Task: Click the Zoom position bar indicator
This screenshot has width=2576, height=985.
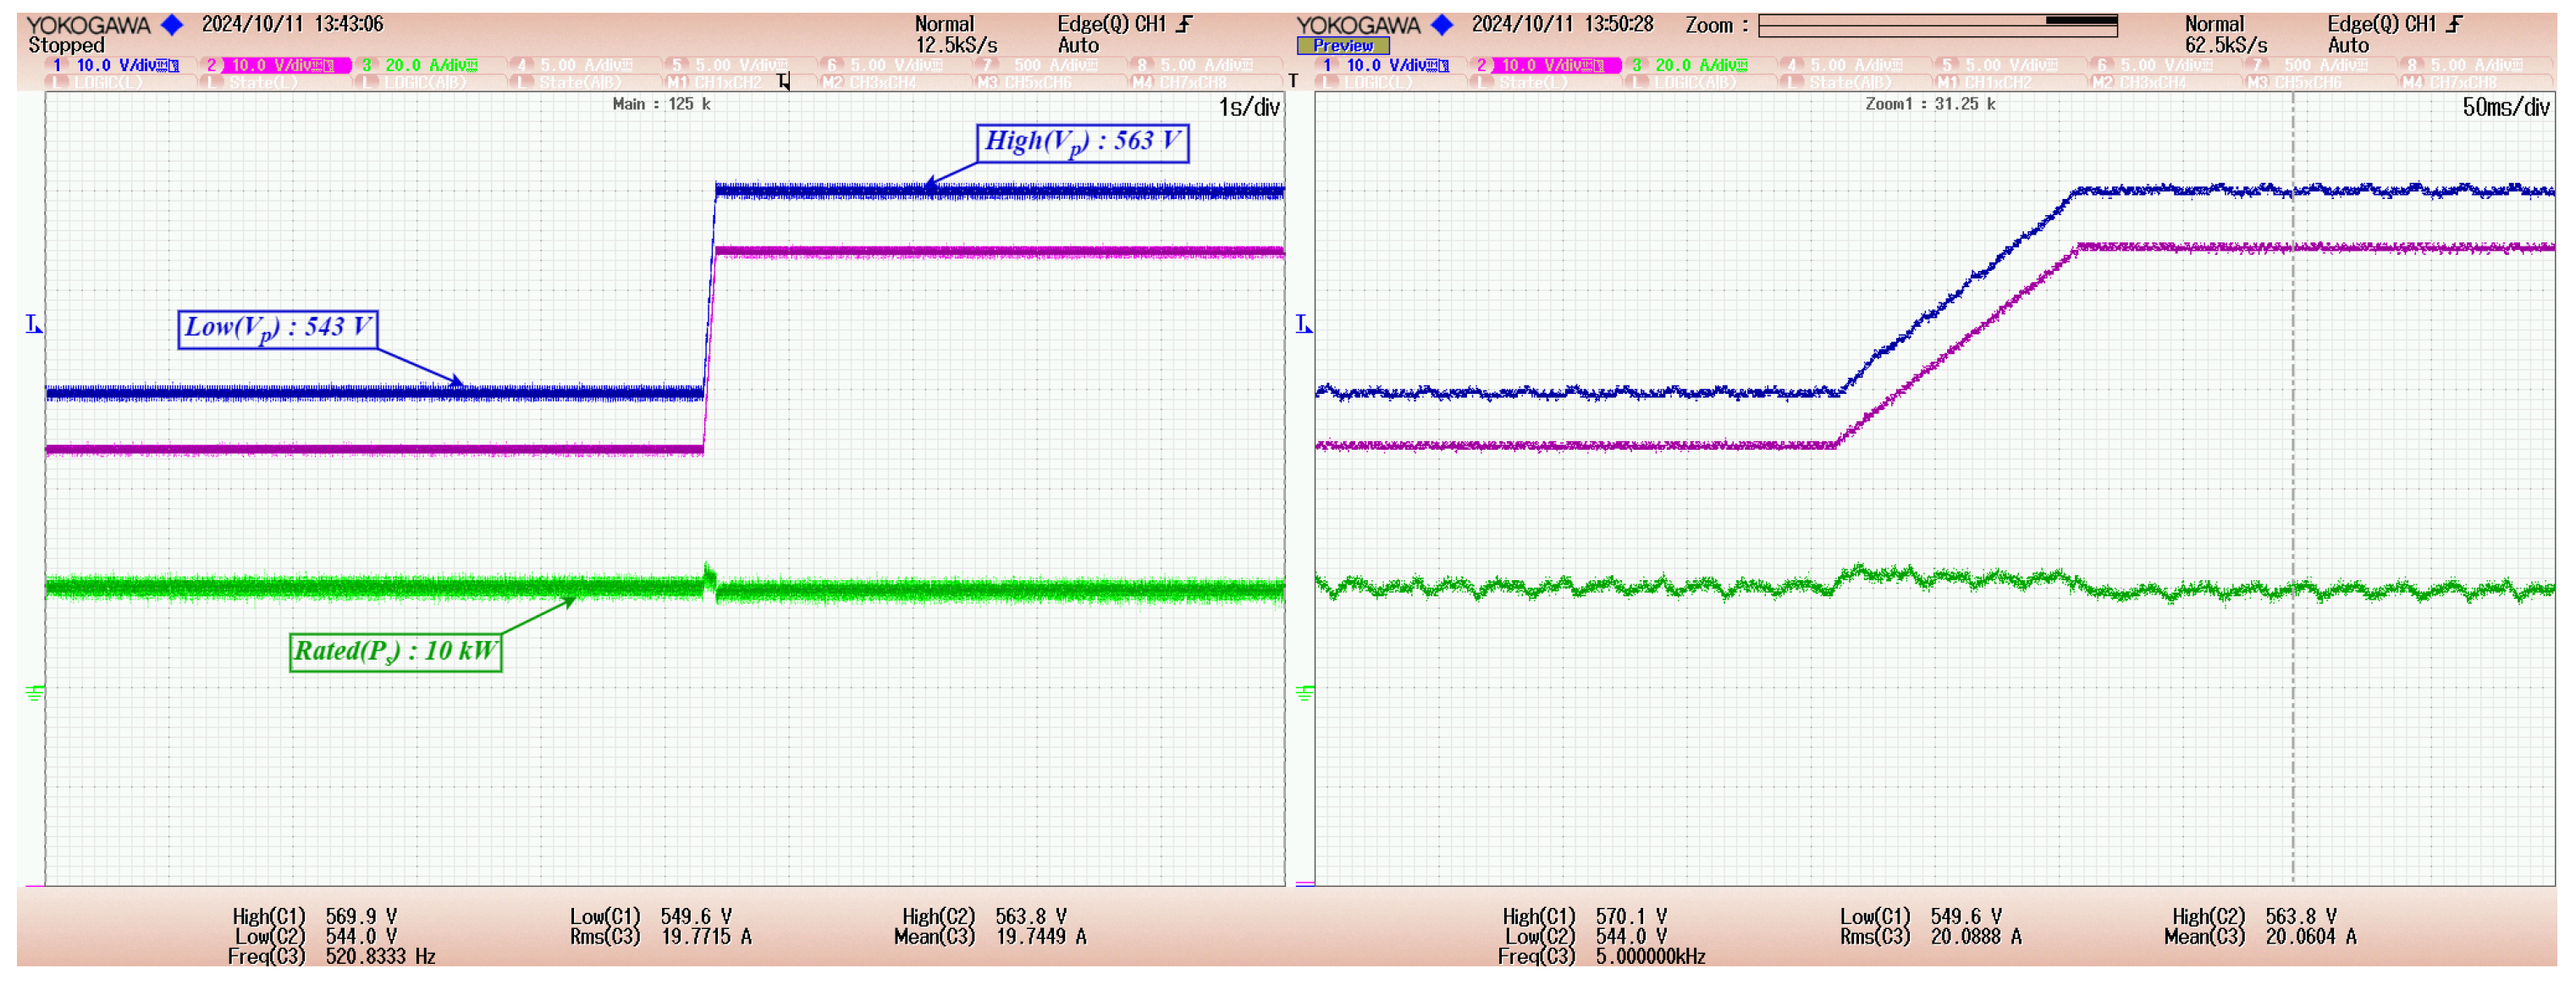Action: point(2080,21)
